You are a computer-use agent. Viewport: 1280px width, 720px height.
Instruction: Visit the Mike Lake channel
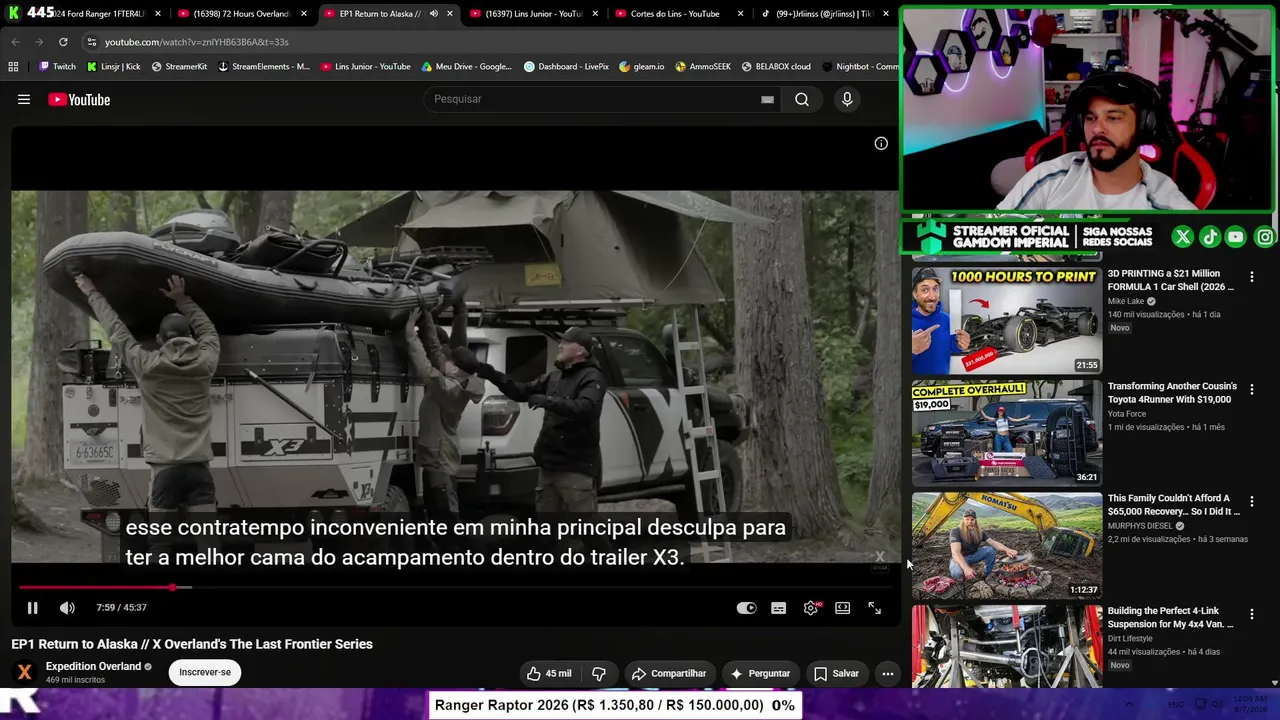(1125, 301)
